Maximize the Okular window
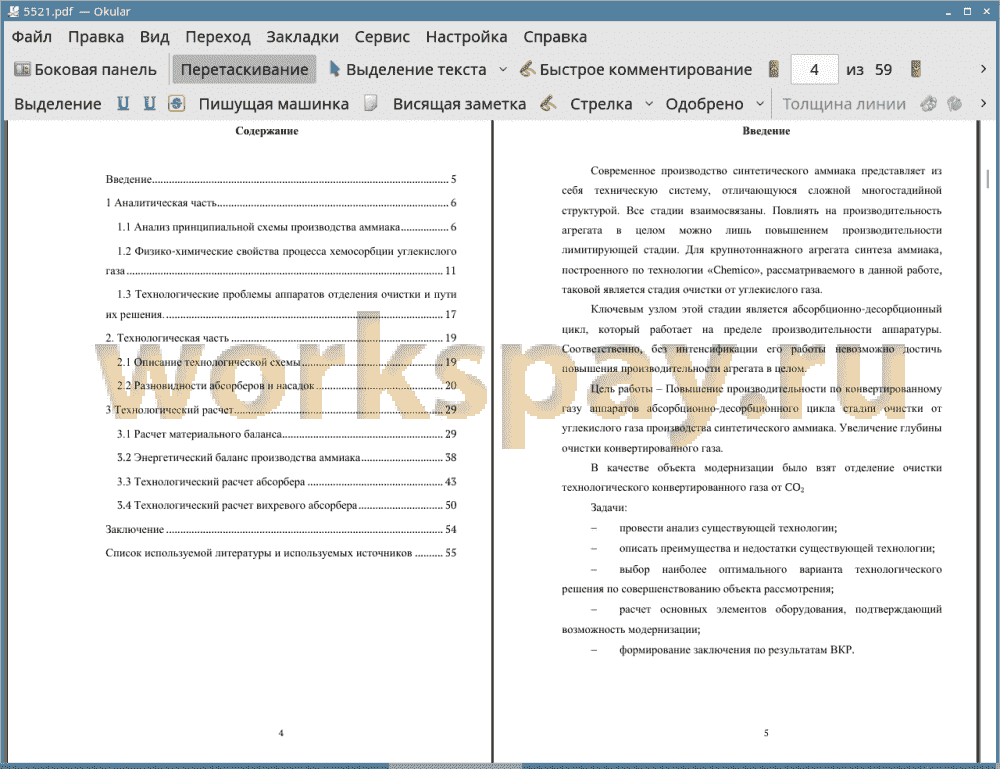The width and height of the screenshot is (1000, 769). pos(967,11)
